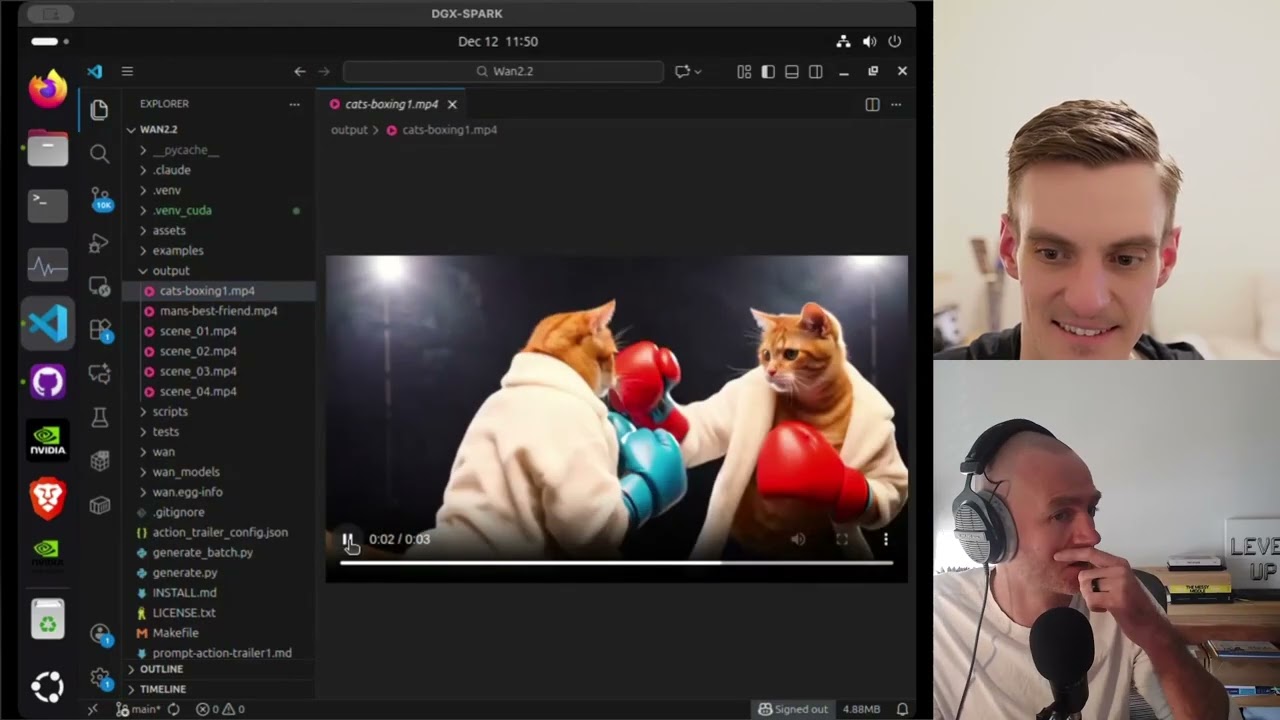Viewport: 1280px width, 720px height.
Task: Pause the cats boxing video
Action: [348, 539]
